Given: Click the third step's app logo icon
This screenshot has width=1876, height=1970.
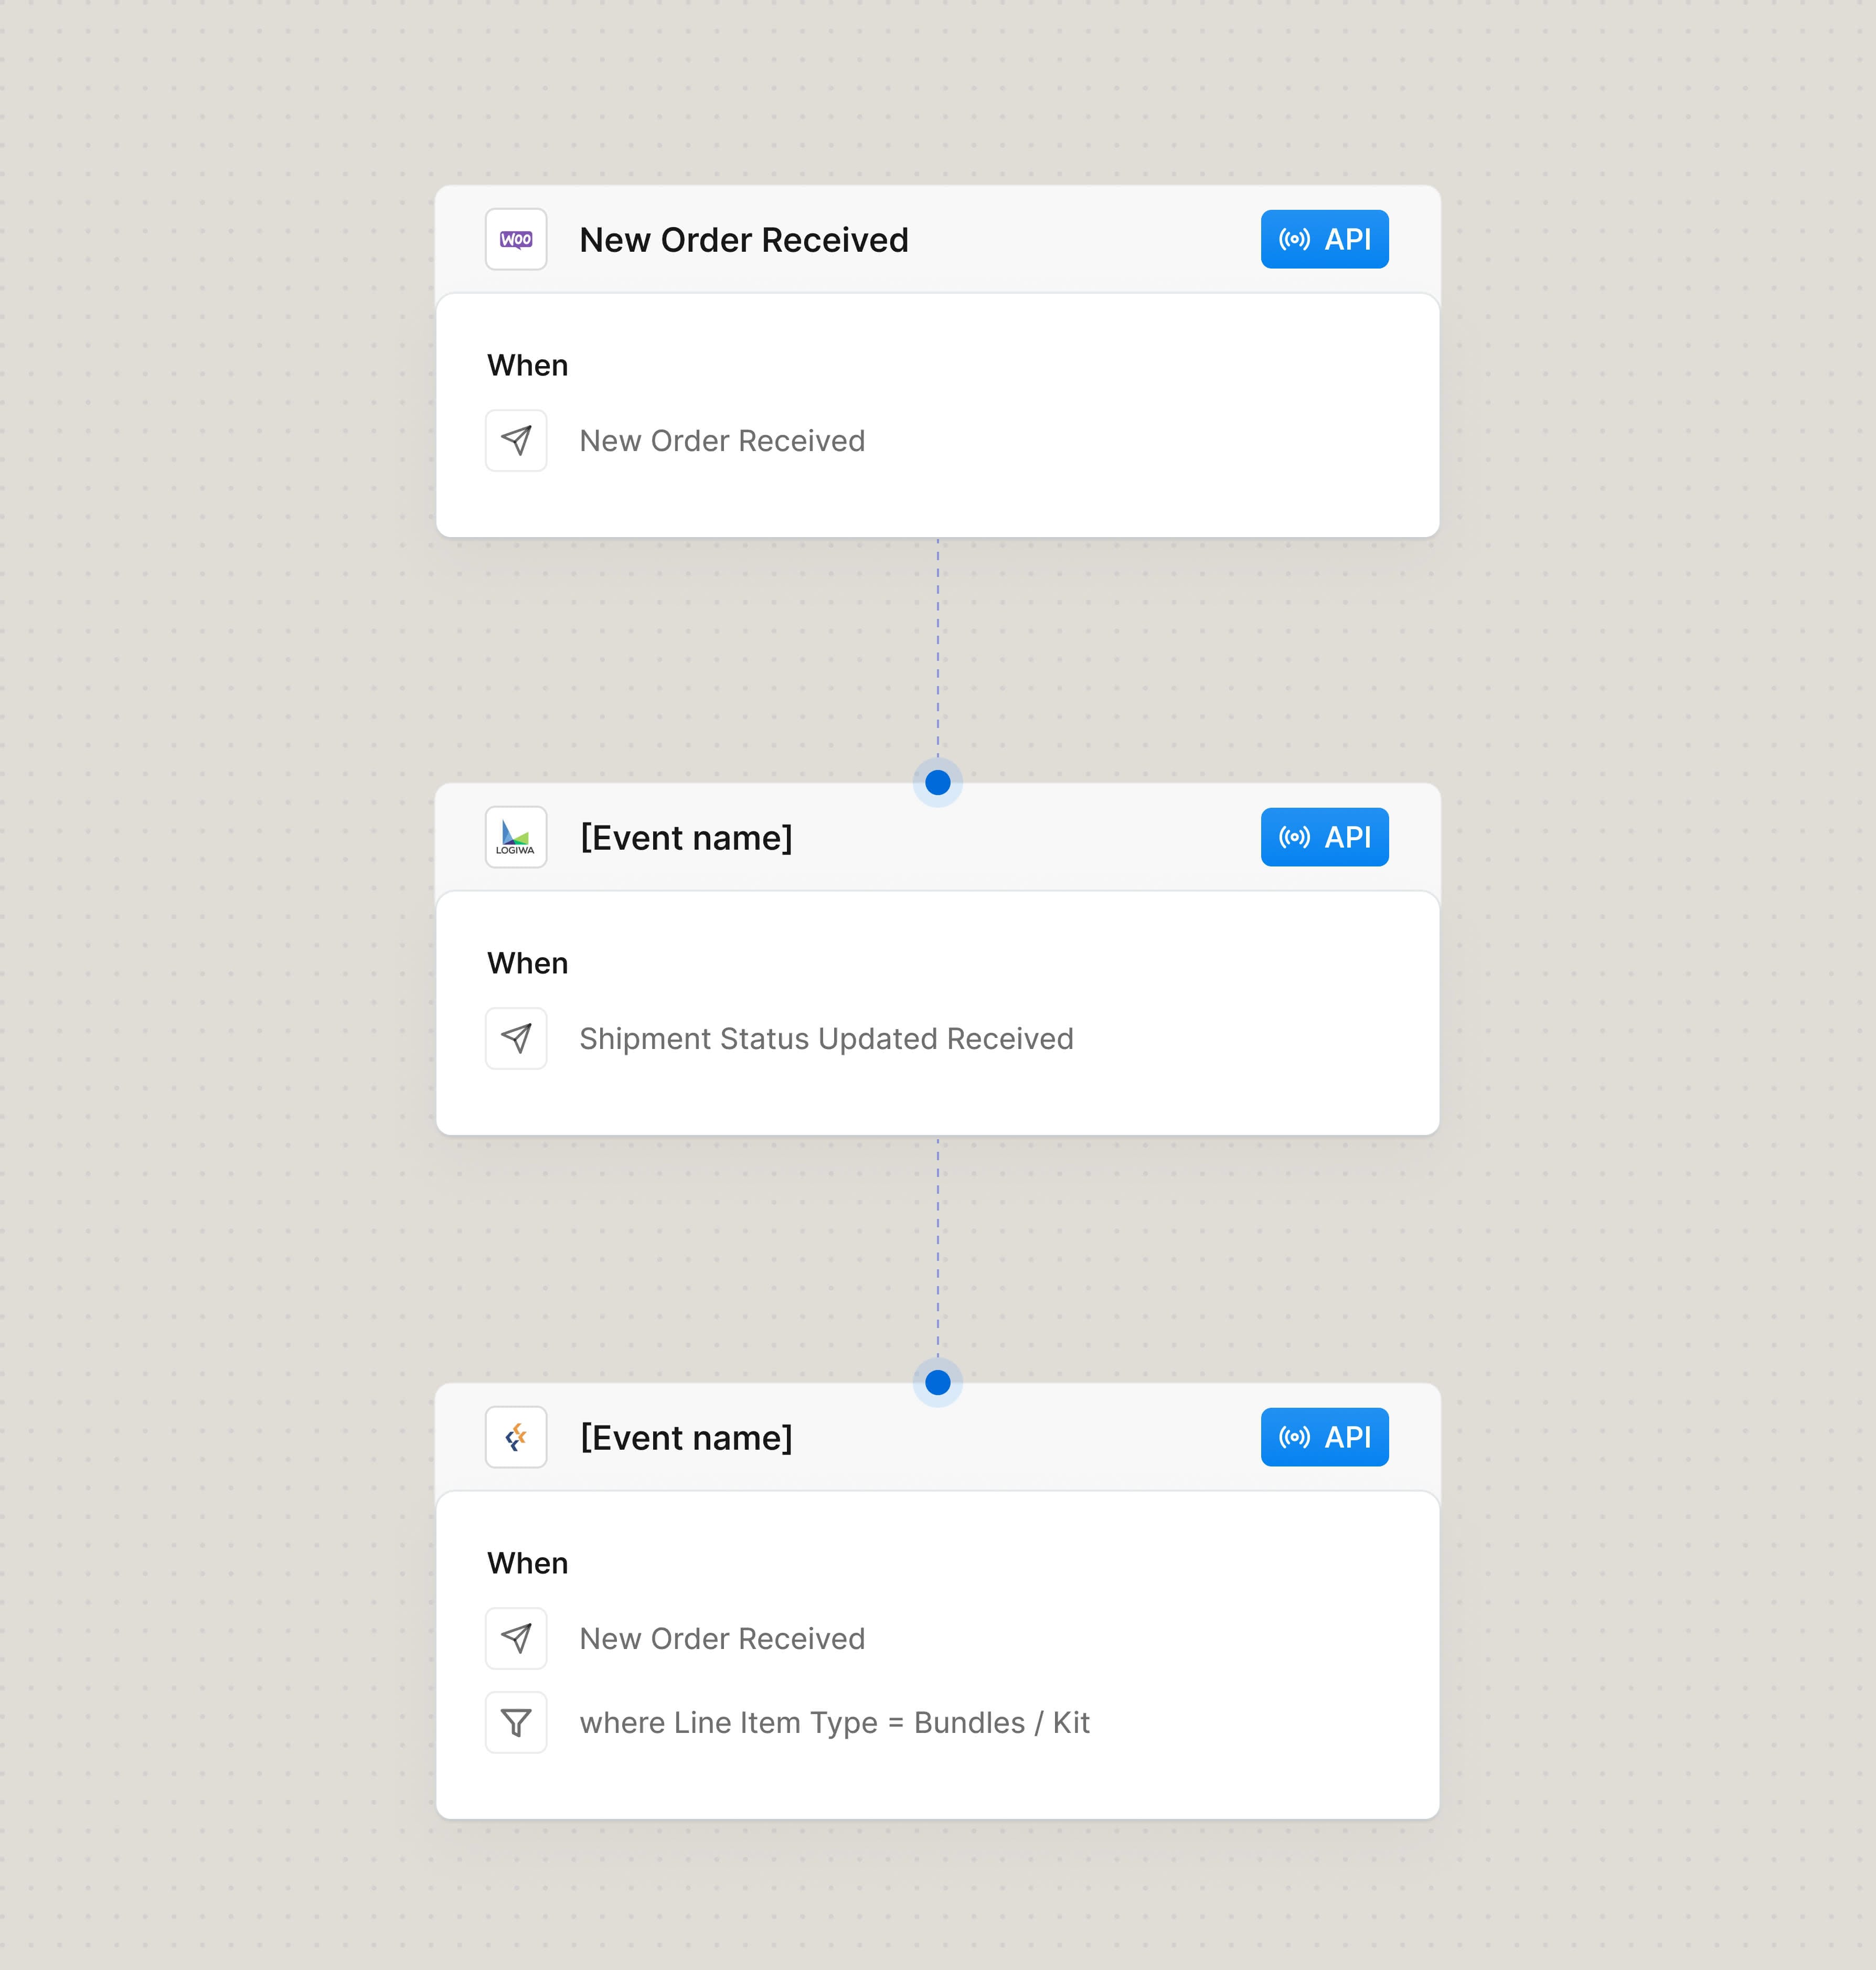Looking at the screenshot, I should [x=516, y=1437].
